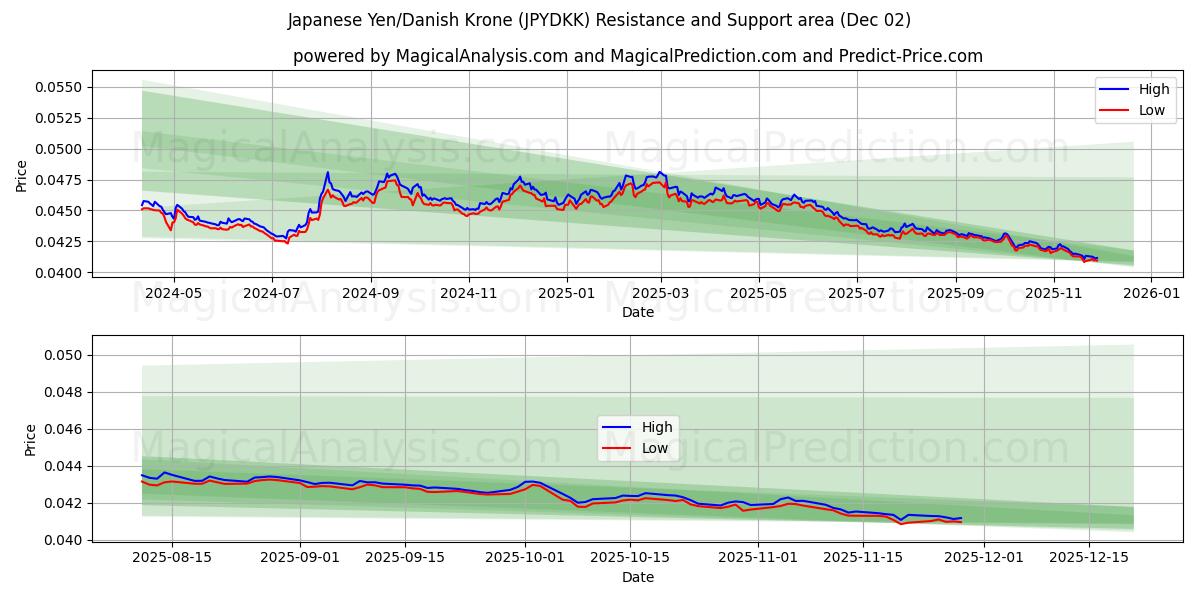Click the price peak near 2025-03
Image resolution: width=1200 pixels, height=600 pixels.
pyautogui.click(x=660, y=174)
